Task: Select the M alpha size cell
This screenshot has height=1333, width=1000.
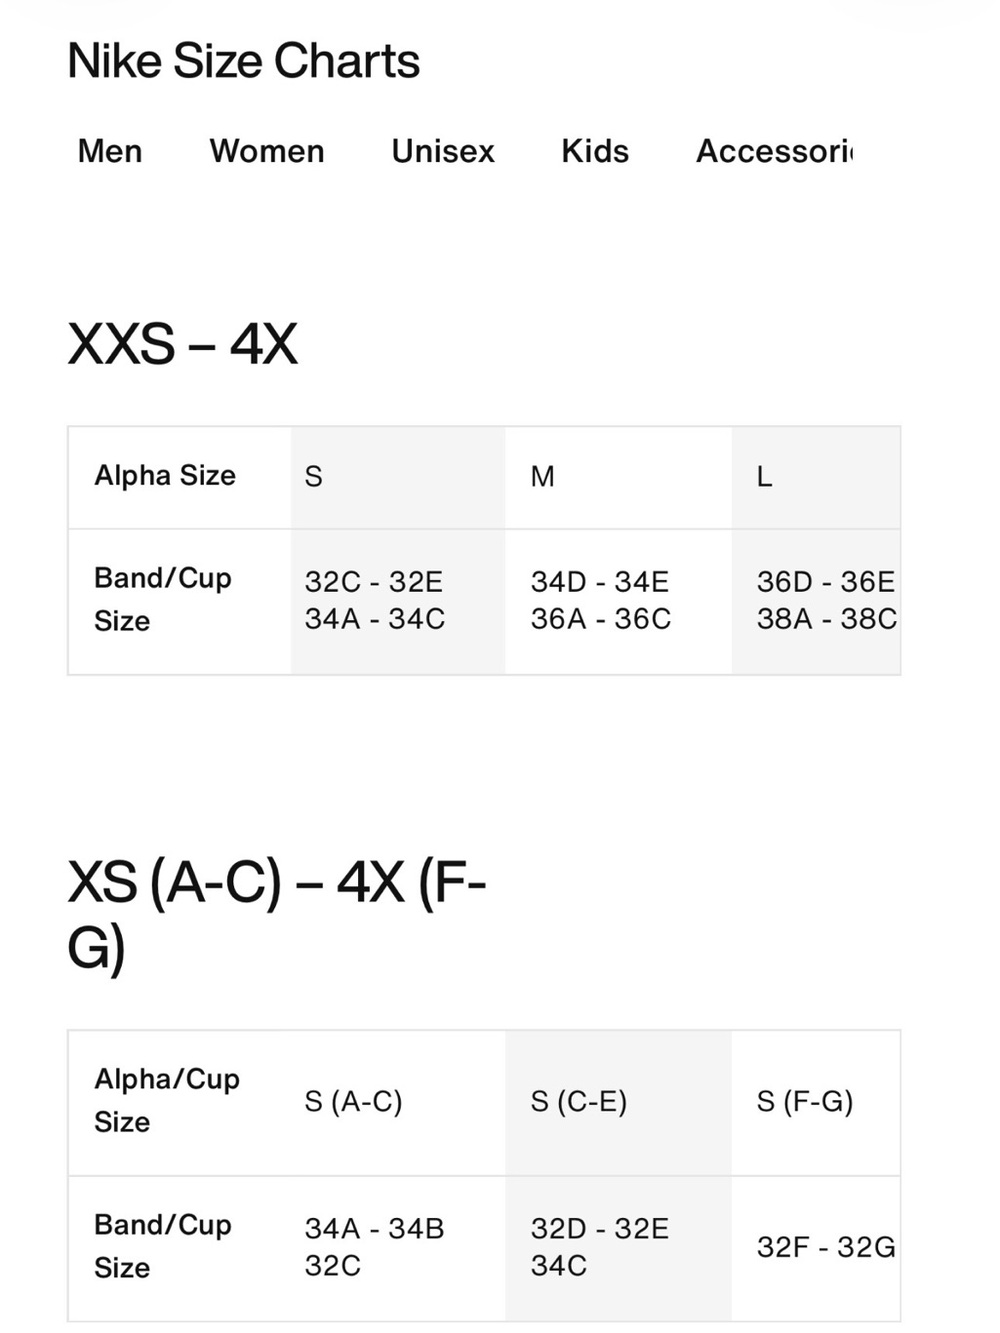Action: pyautogui.click(x=618, y=477)
